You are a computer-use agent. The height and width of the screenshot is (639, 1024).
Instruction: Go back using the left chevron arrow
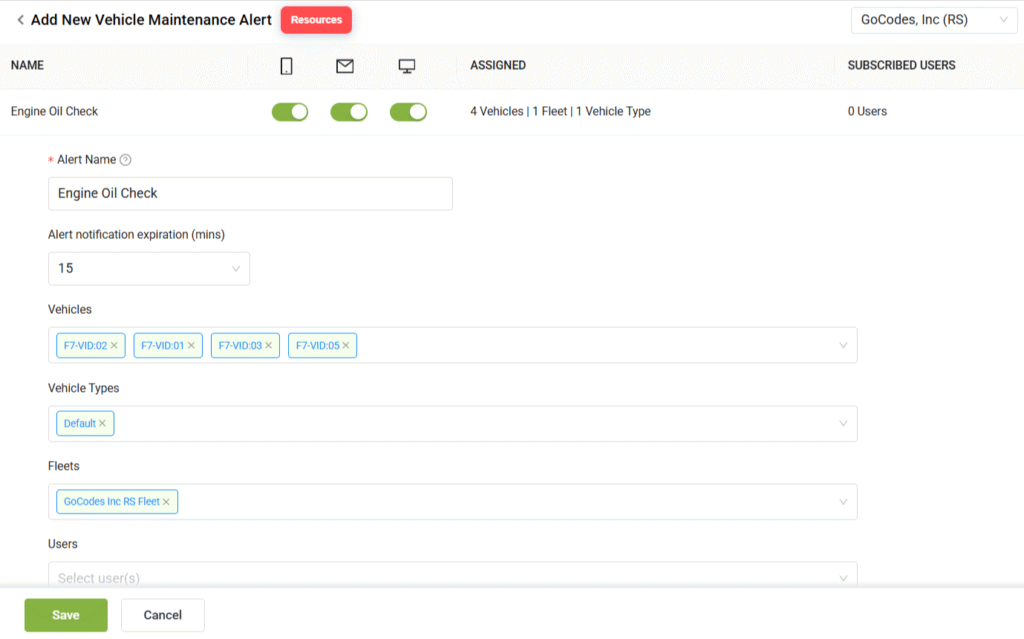pos(20,20)
